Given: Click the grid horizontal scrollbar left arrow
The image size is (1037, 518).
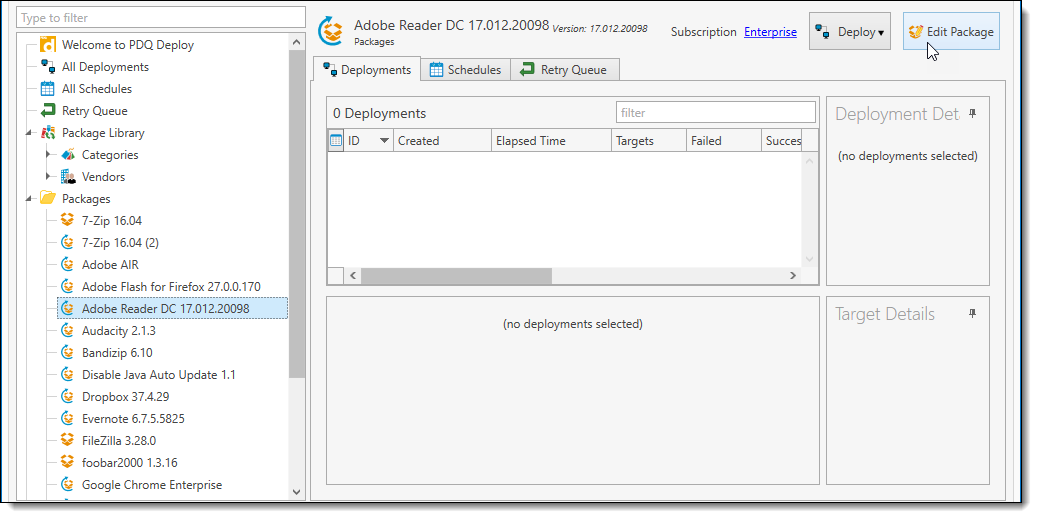Looking at the screenshot, I should [x=353, y=275].
